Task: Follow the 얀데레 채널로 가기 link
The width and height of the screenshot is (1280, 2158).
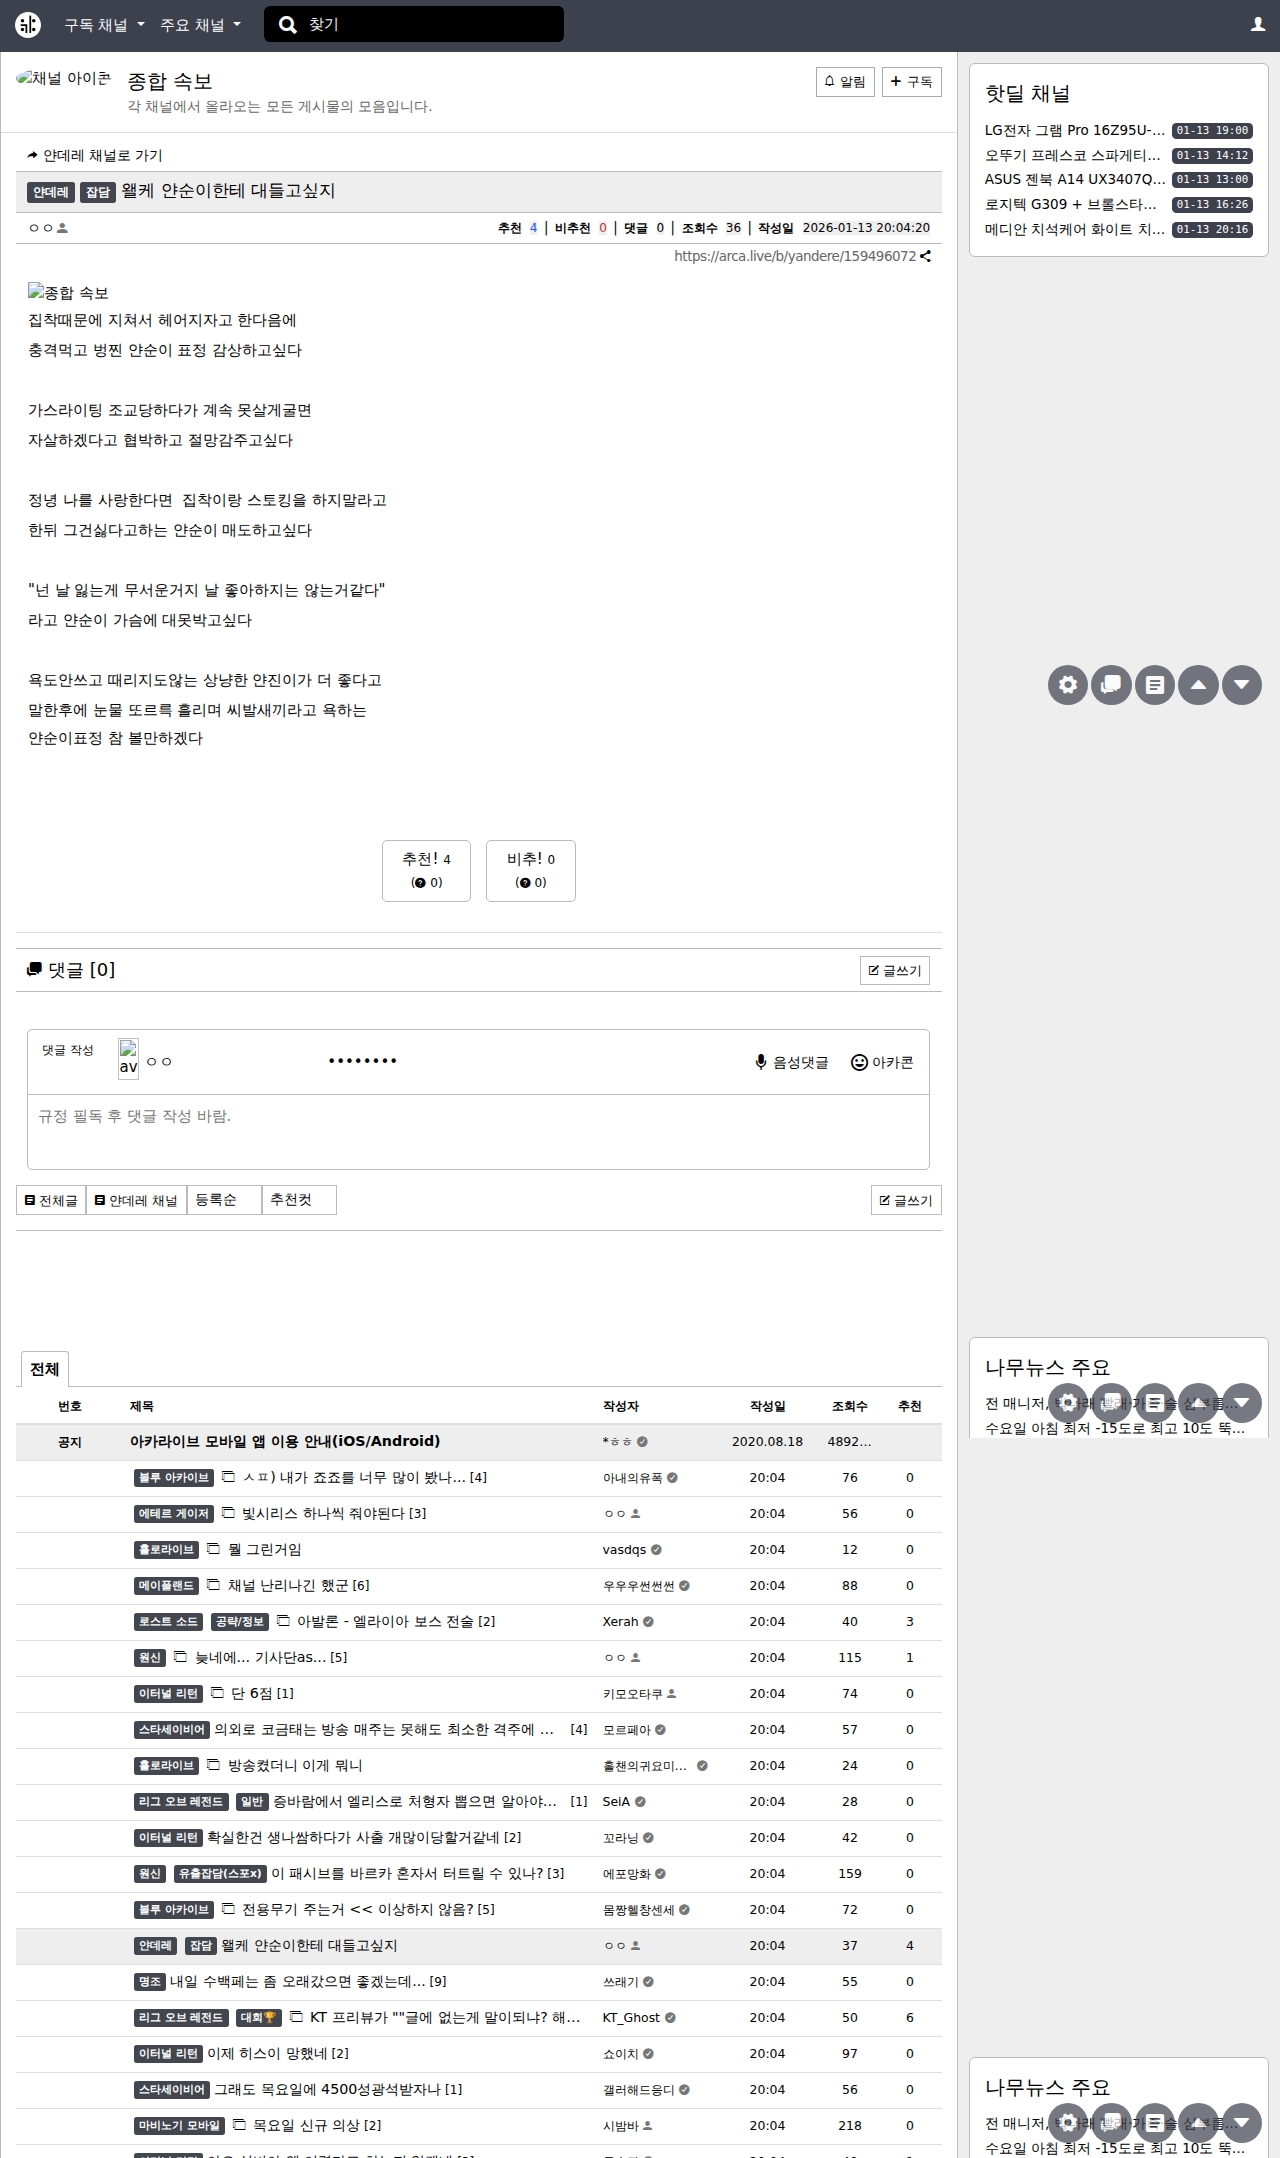Action: click(x=95, y=156)
